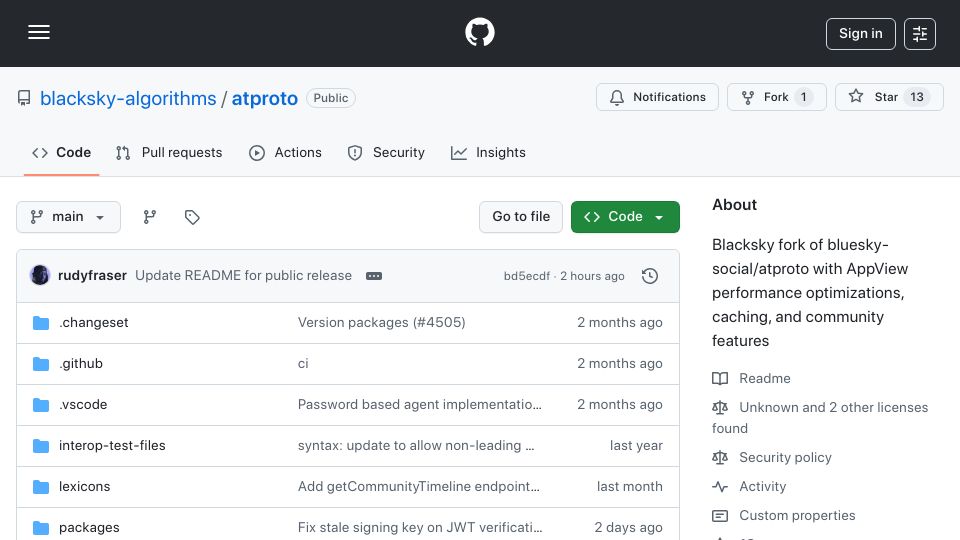Screen dimensions: 960x540
Task: Open the .changeset folder
Action: (x=94, y=323)
